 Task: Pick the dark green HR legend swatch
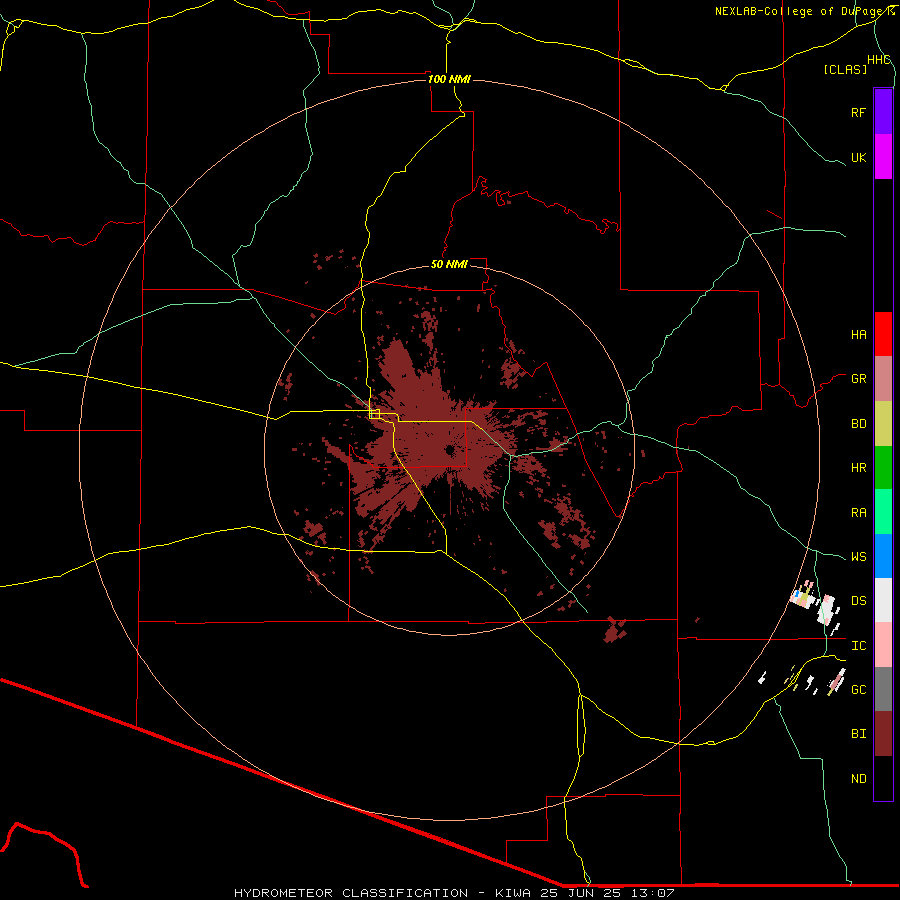tap(883, 468)
